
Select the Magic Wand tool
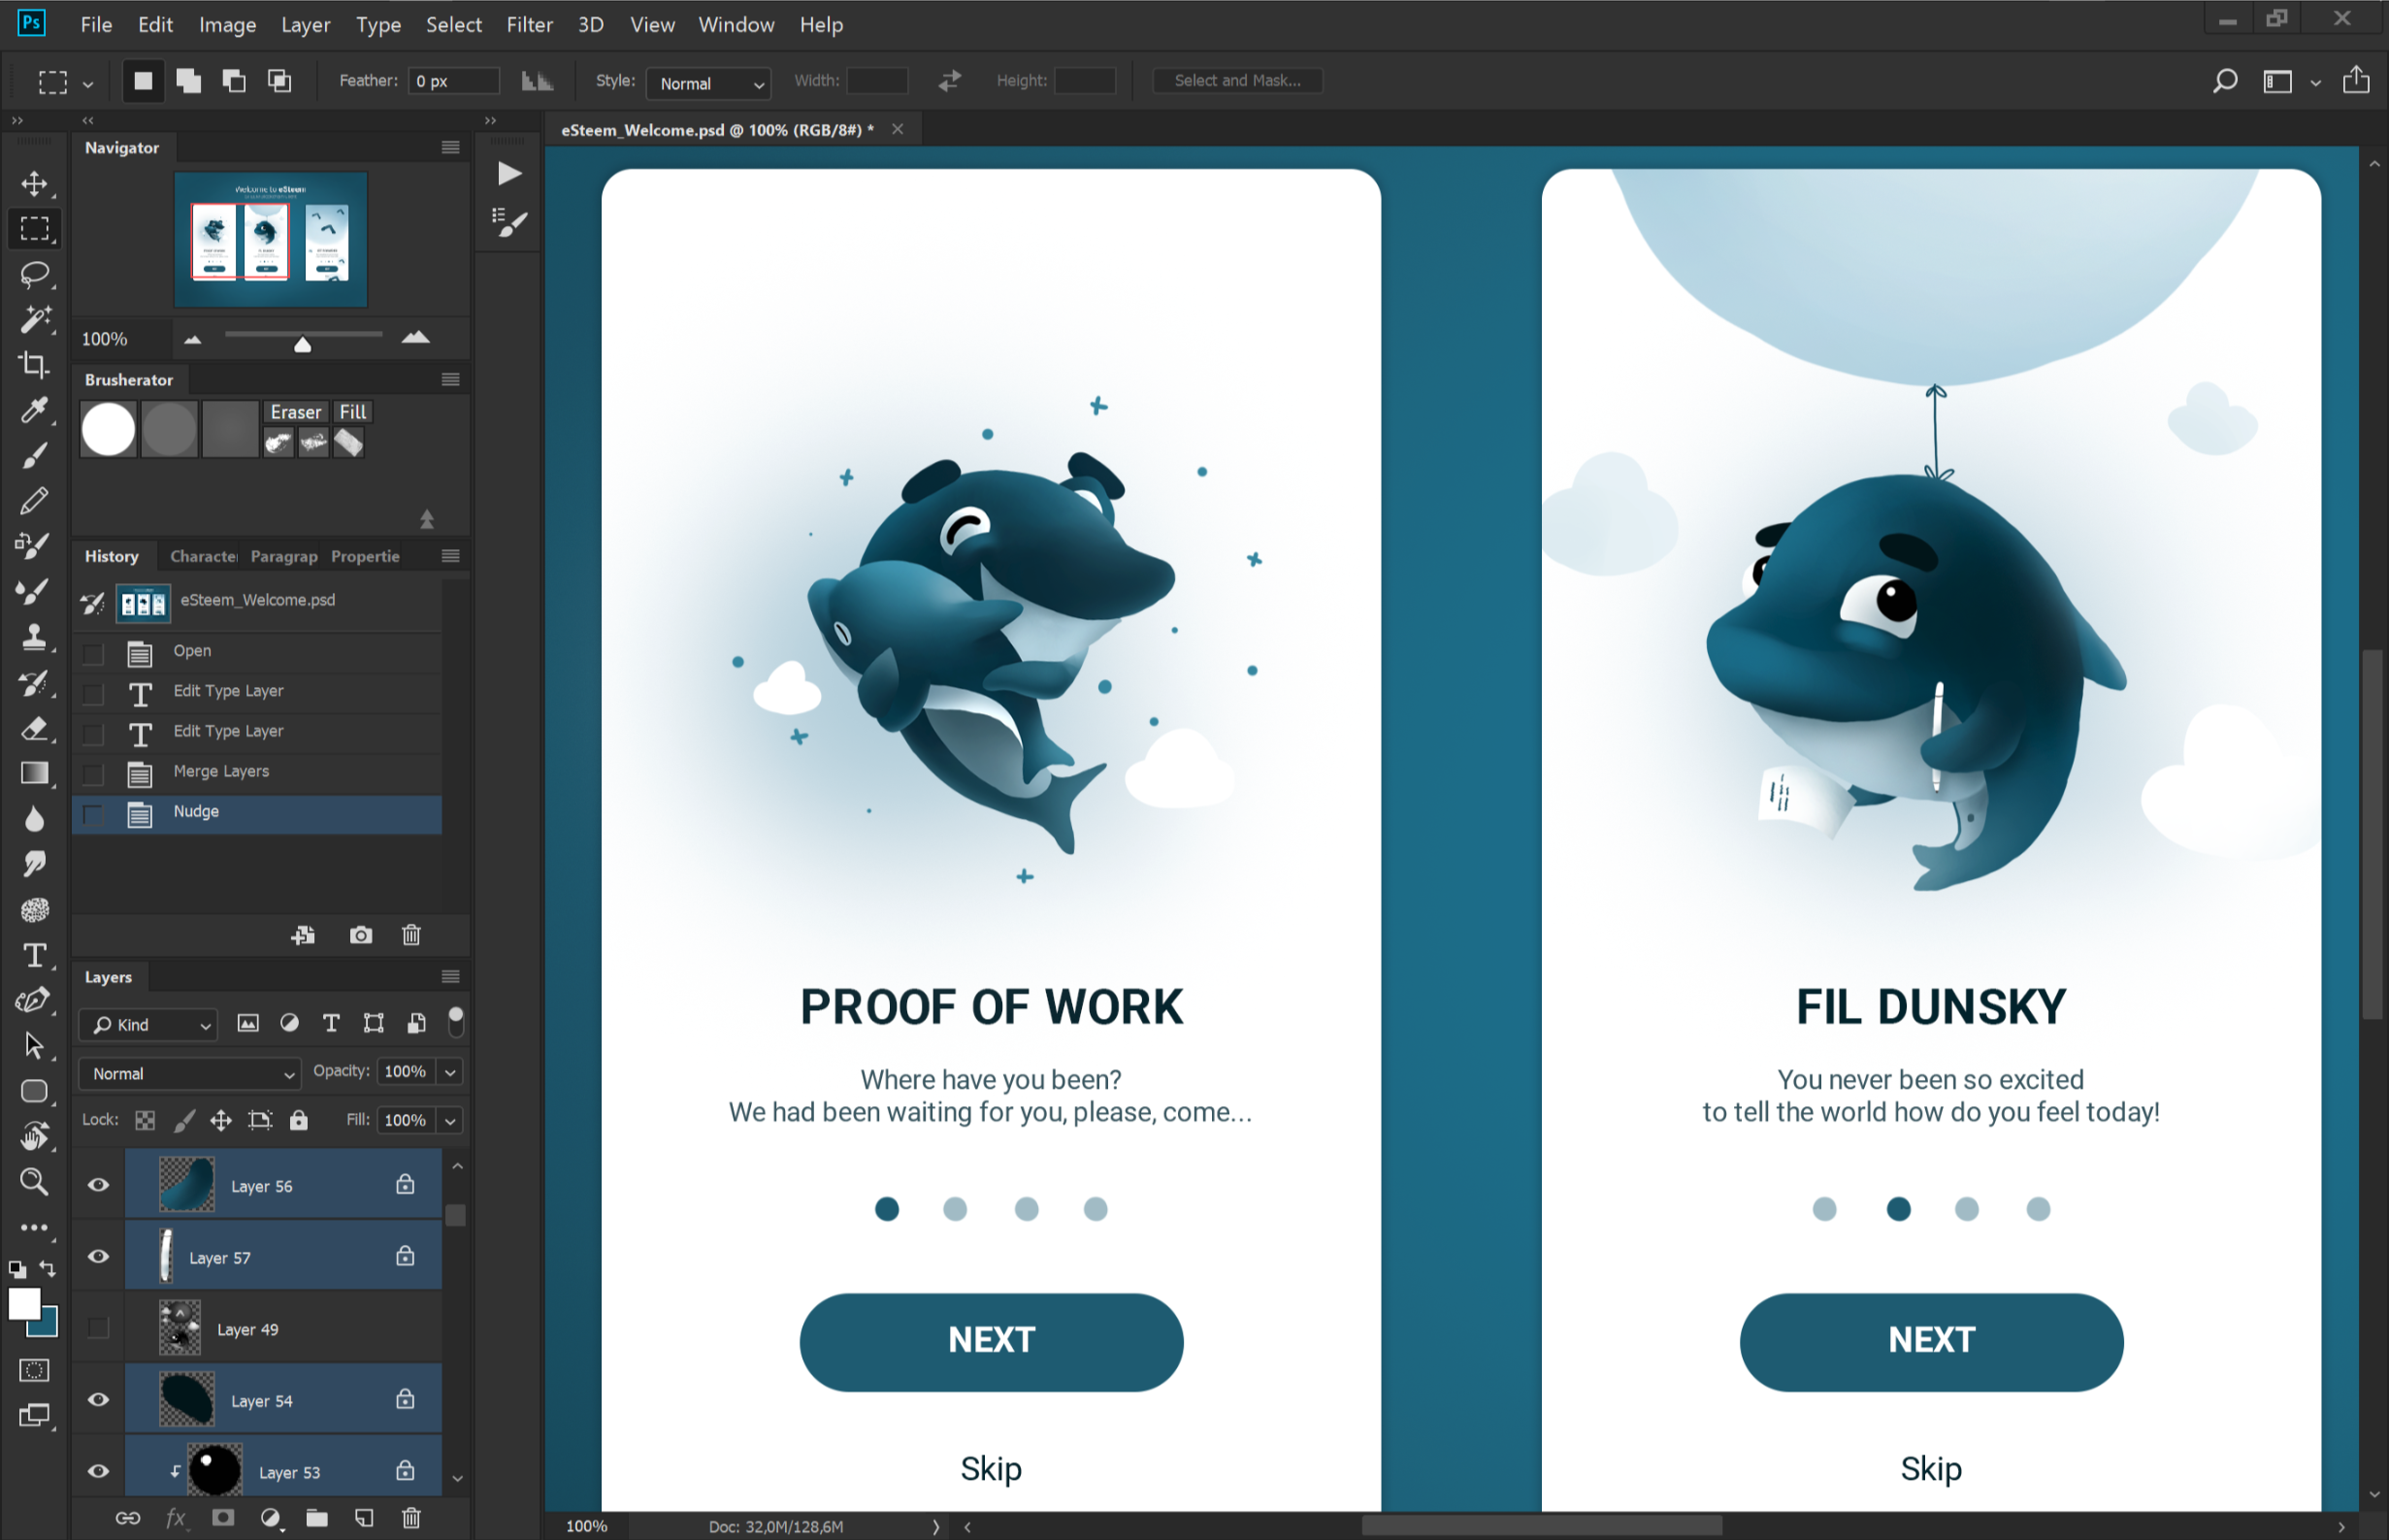click(x=34, y=320)
